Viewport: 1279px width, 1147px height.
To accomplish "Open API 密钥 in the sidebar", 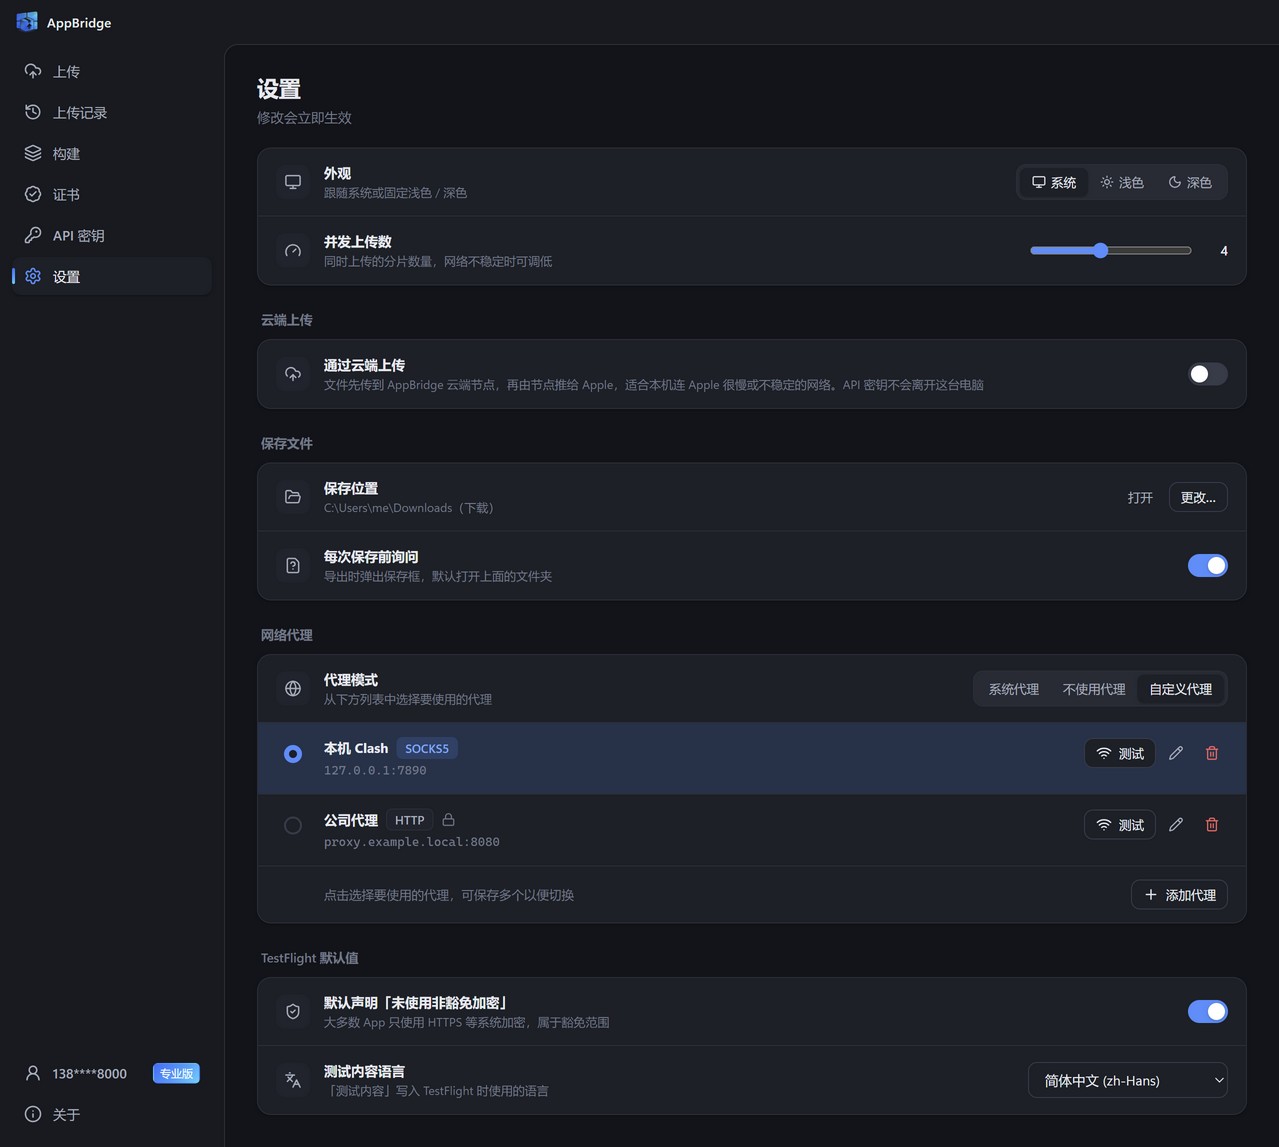I will (112, 235).
